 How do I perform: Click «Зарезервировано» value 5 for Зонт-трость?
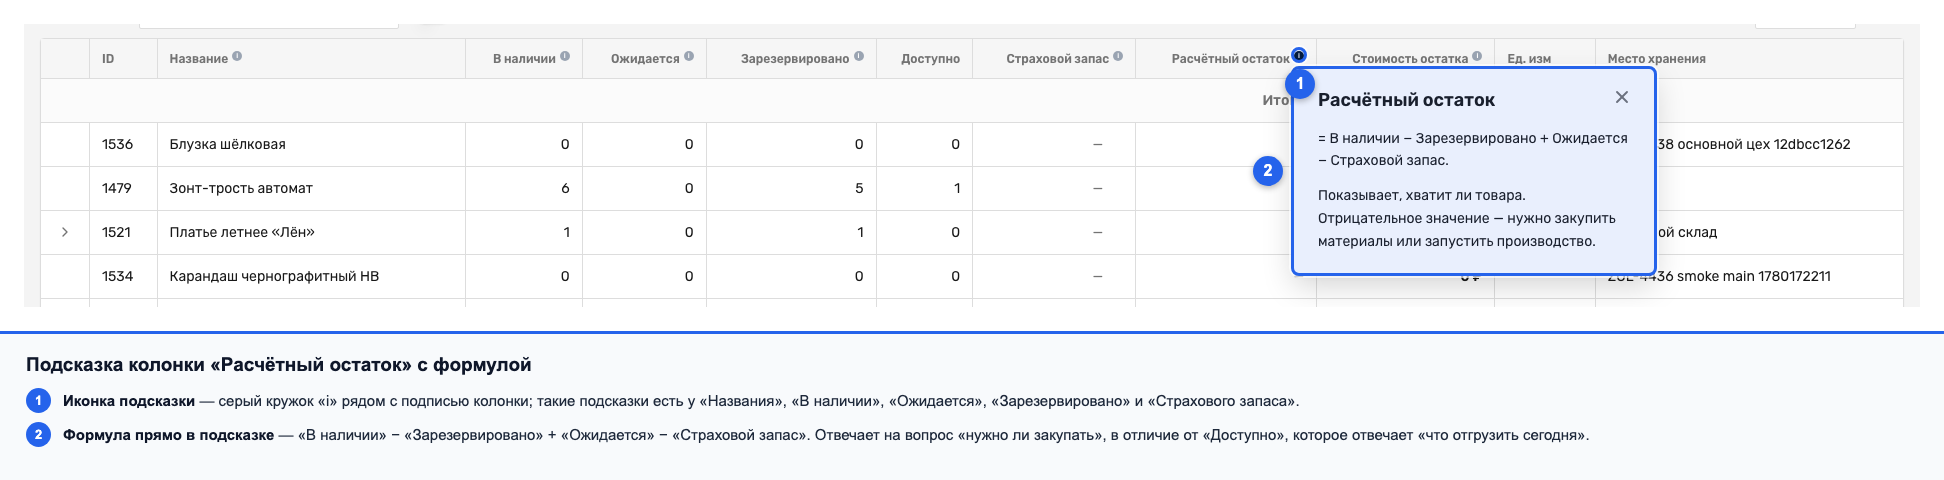tap(859, 188)
